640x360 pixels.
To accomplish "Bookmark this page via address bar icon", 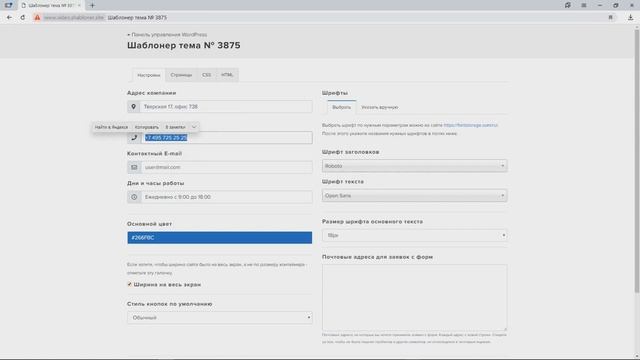I will tap(611, 18).
